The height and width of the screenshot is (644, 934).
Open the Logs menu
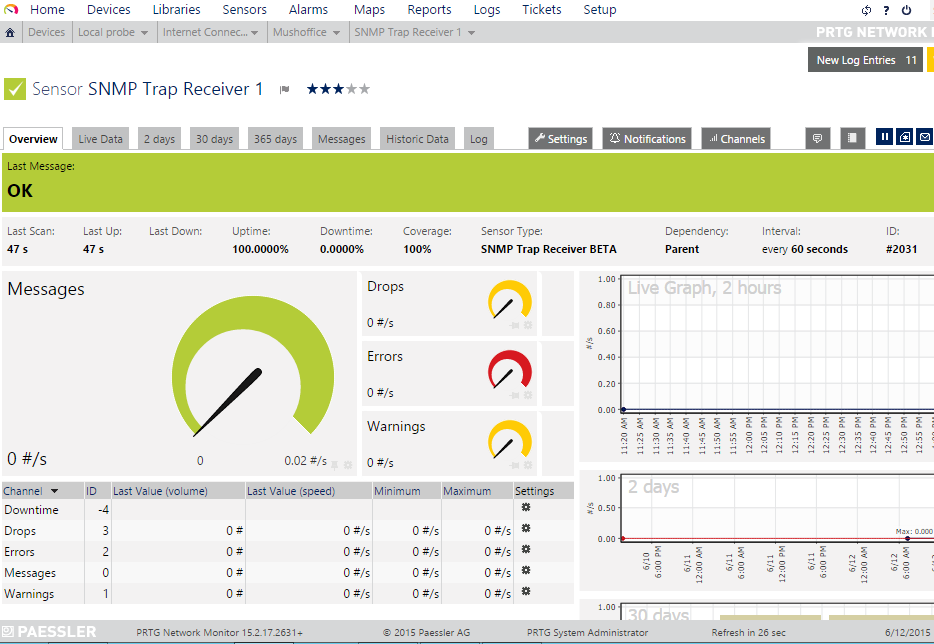click(x=487, y=10)
